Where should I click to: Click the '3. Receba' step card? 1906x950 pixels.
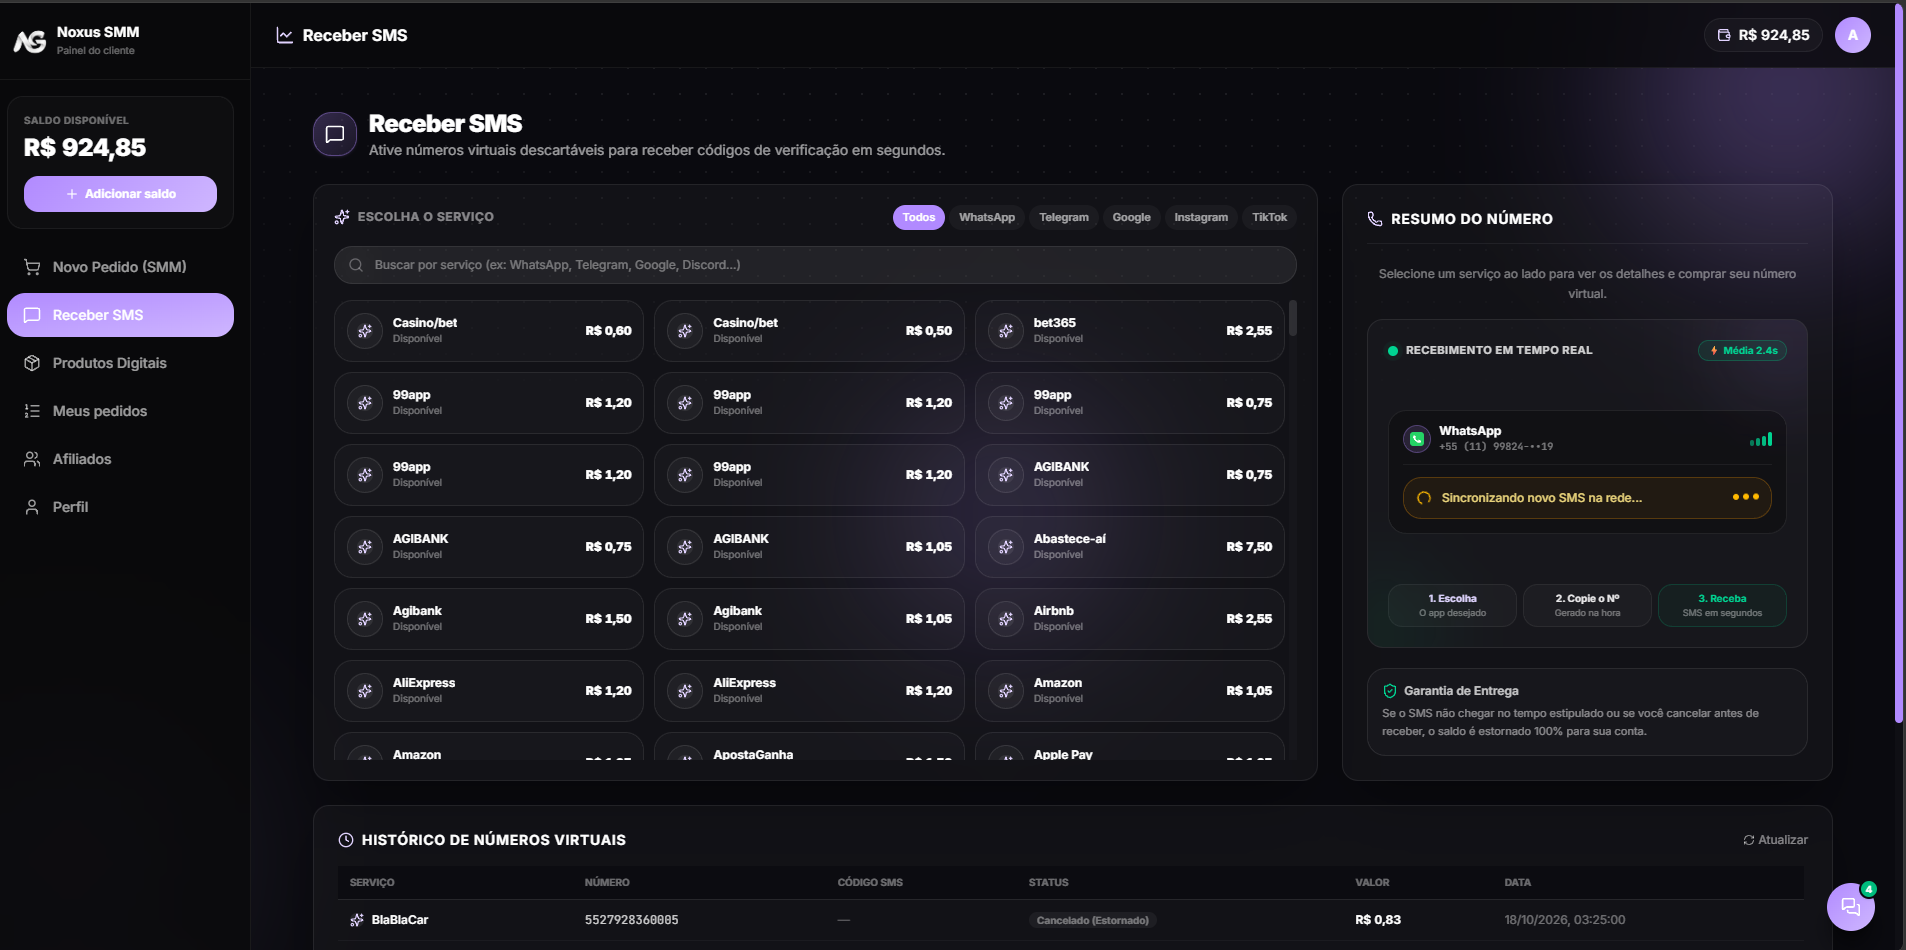pos(1722,605)
